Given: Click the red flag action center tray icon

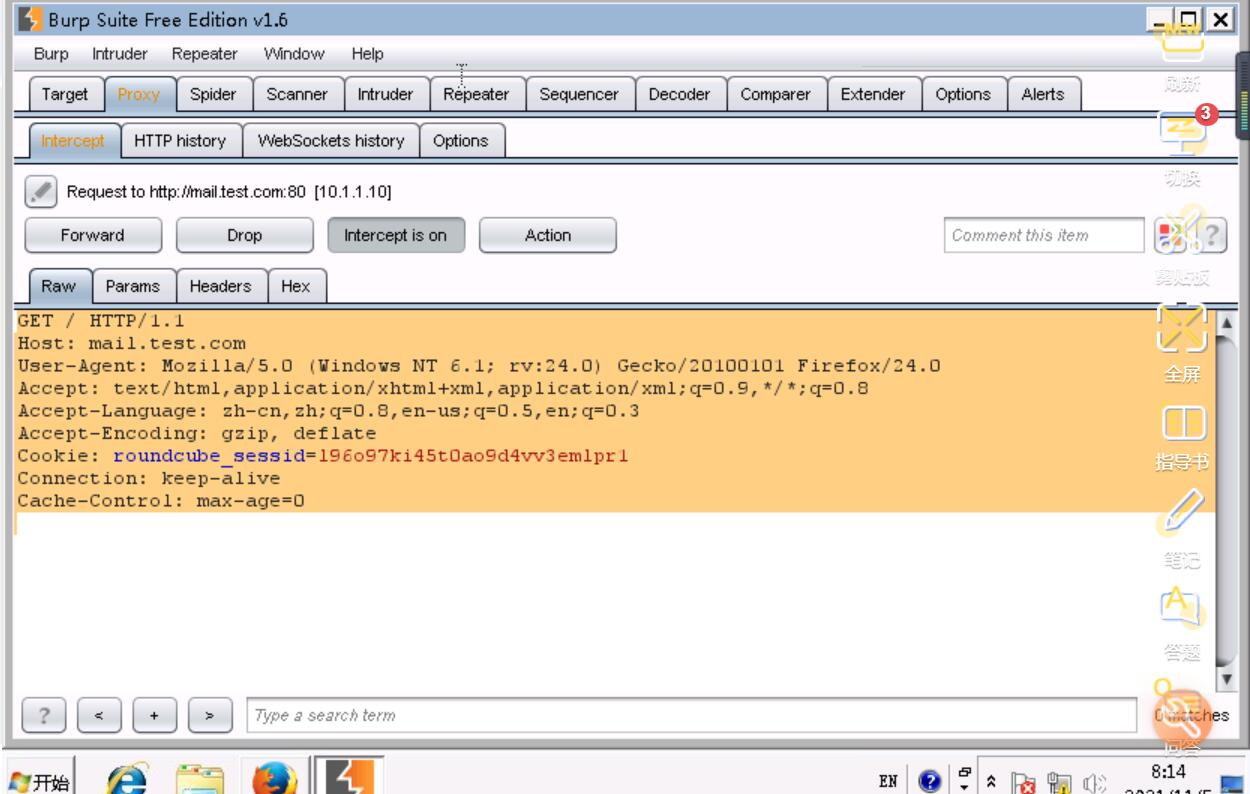Looking at the screenshot, I should tap(1025, 783).
